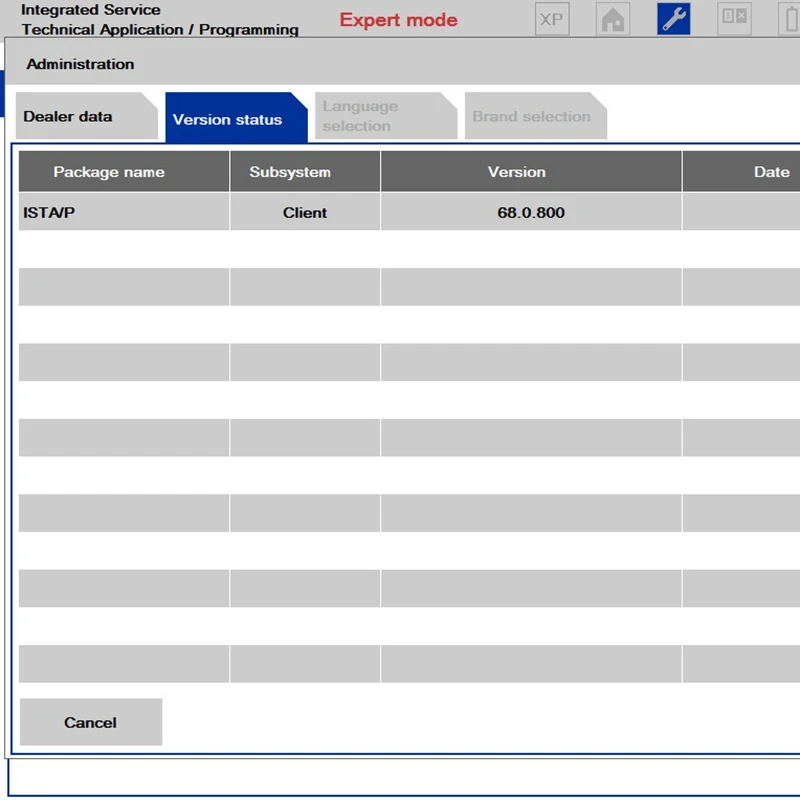Click the Version column header
Viewport: 800px width, 800px height.
point(531,171)
